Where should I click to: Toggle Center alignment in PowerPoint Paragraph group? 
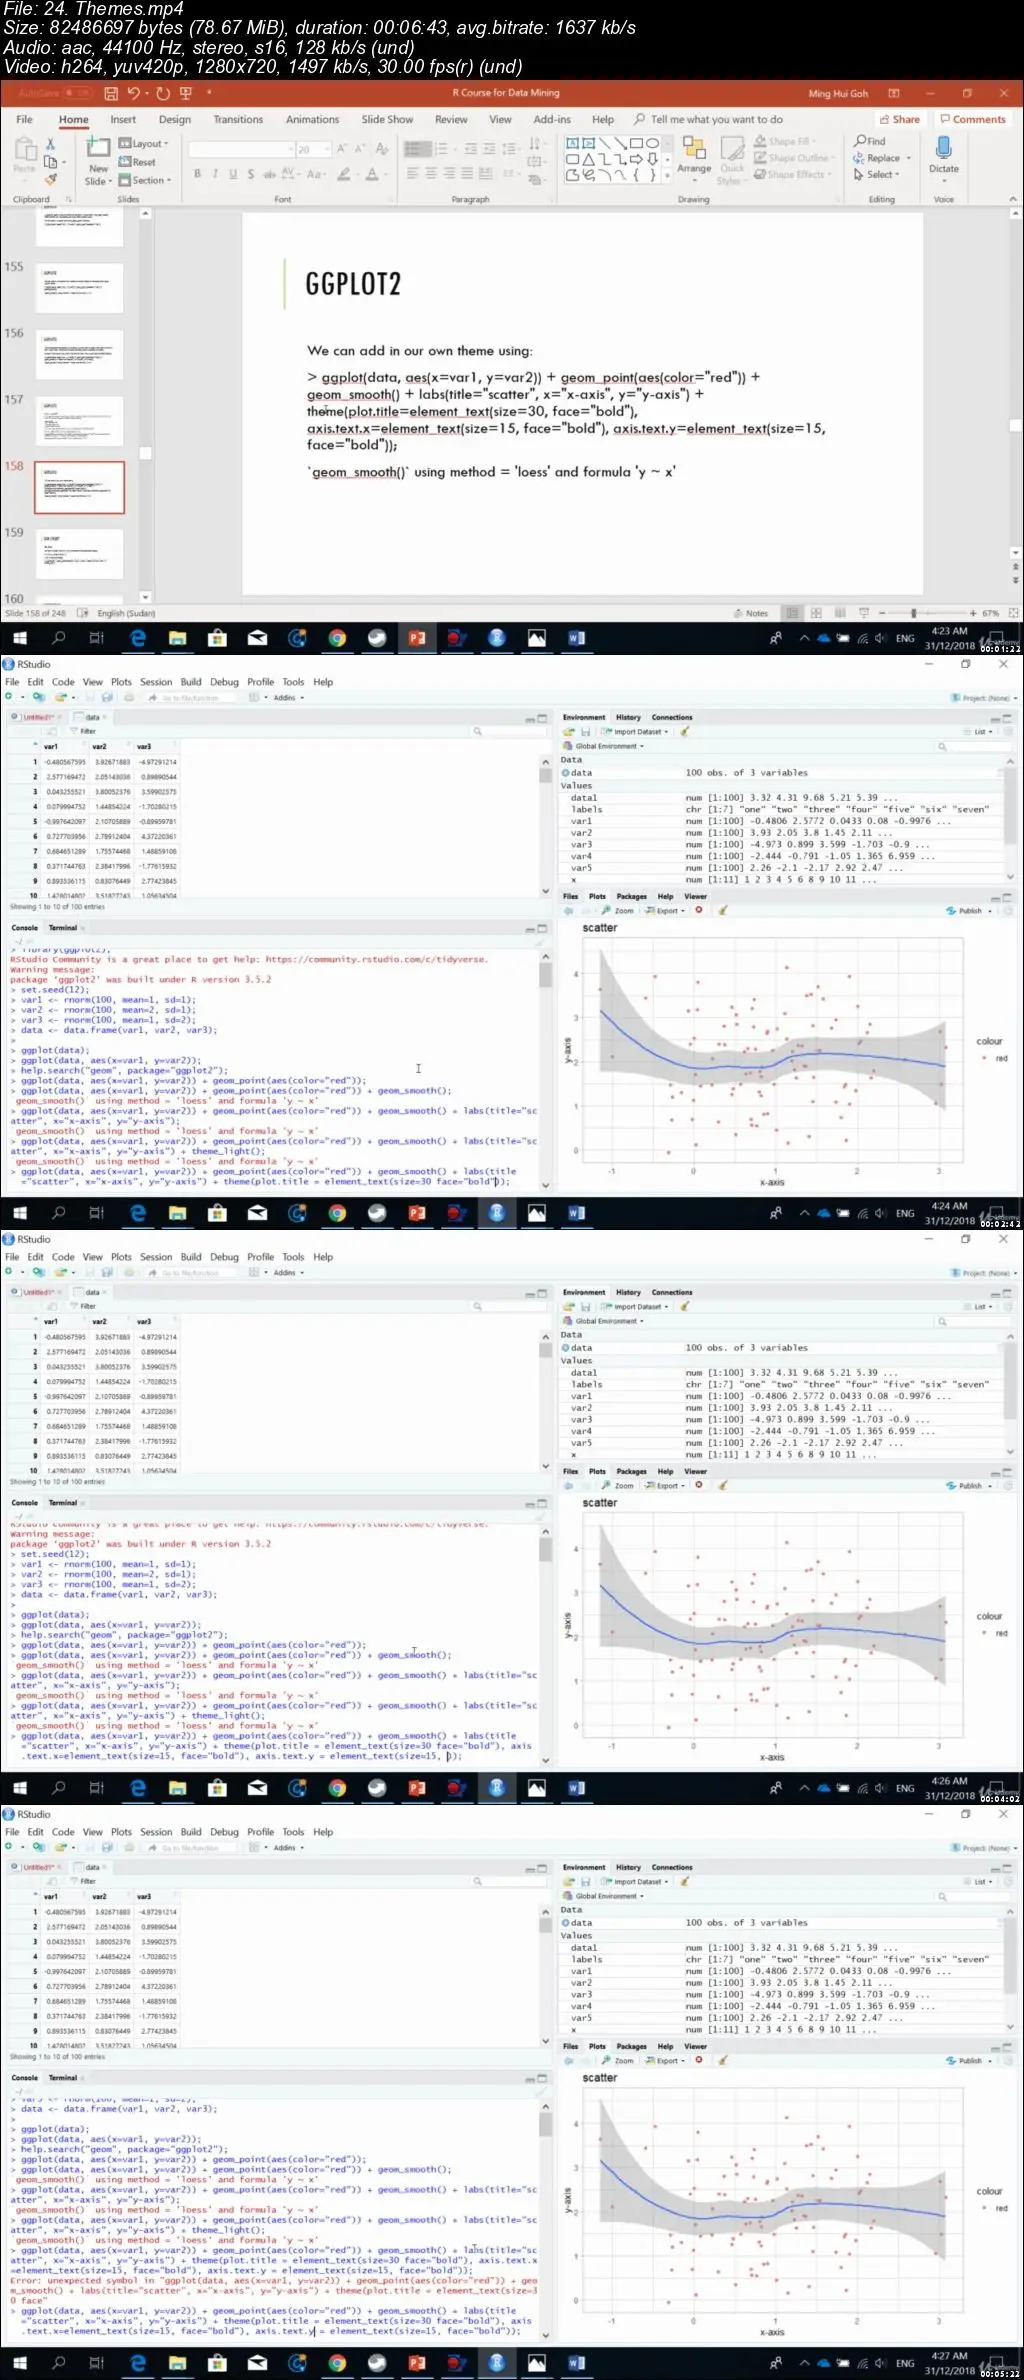click(x=431, y=174)
